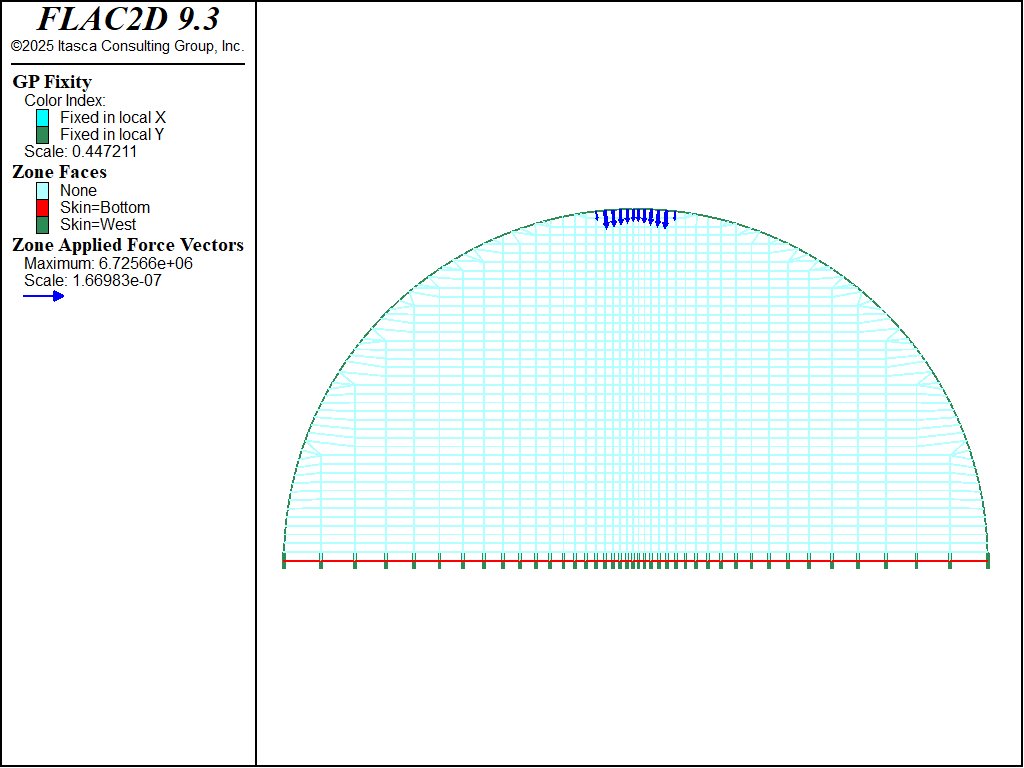1024x768 pixels.
Task: Select the Zone Faces legend heading
Action: 59,172
